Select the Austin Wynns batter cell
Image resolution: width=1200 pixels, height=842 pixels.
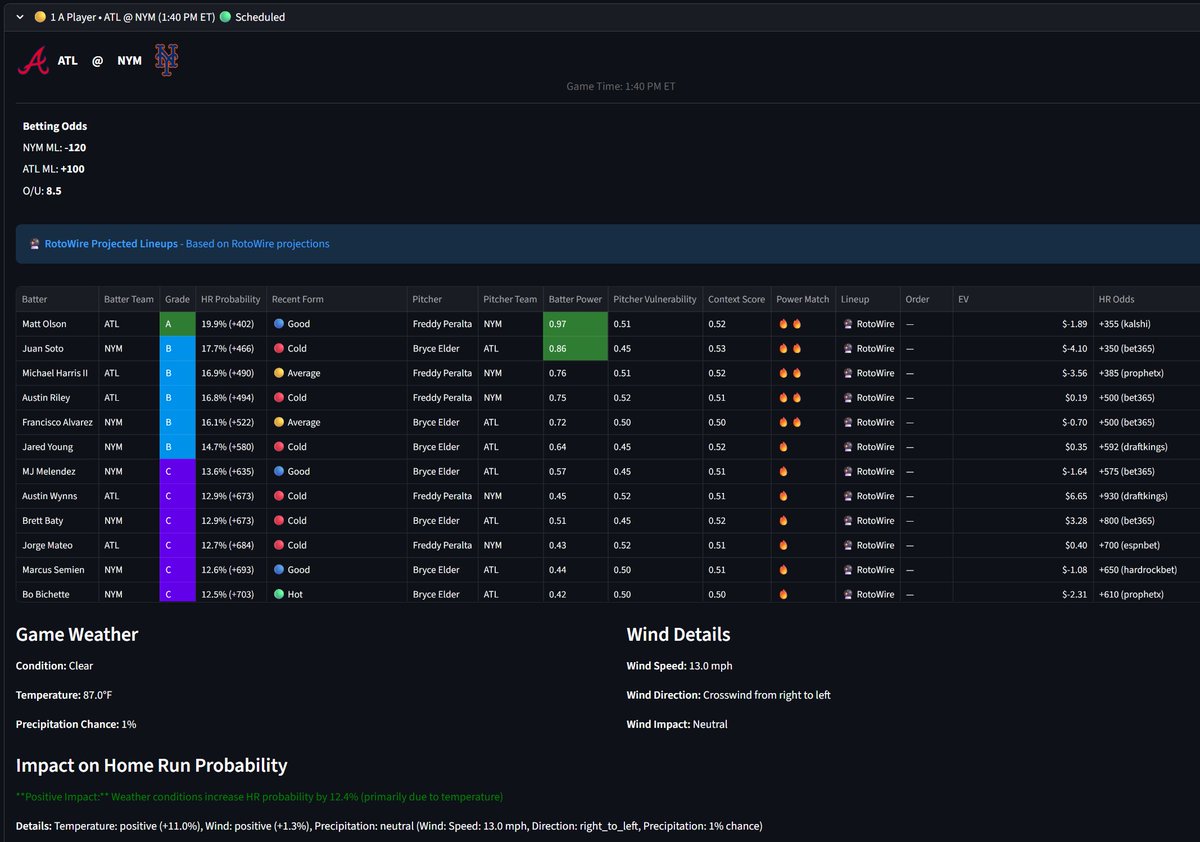click(57, 496)
